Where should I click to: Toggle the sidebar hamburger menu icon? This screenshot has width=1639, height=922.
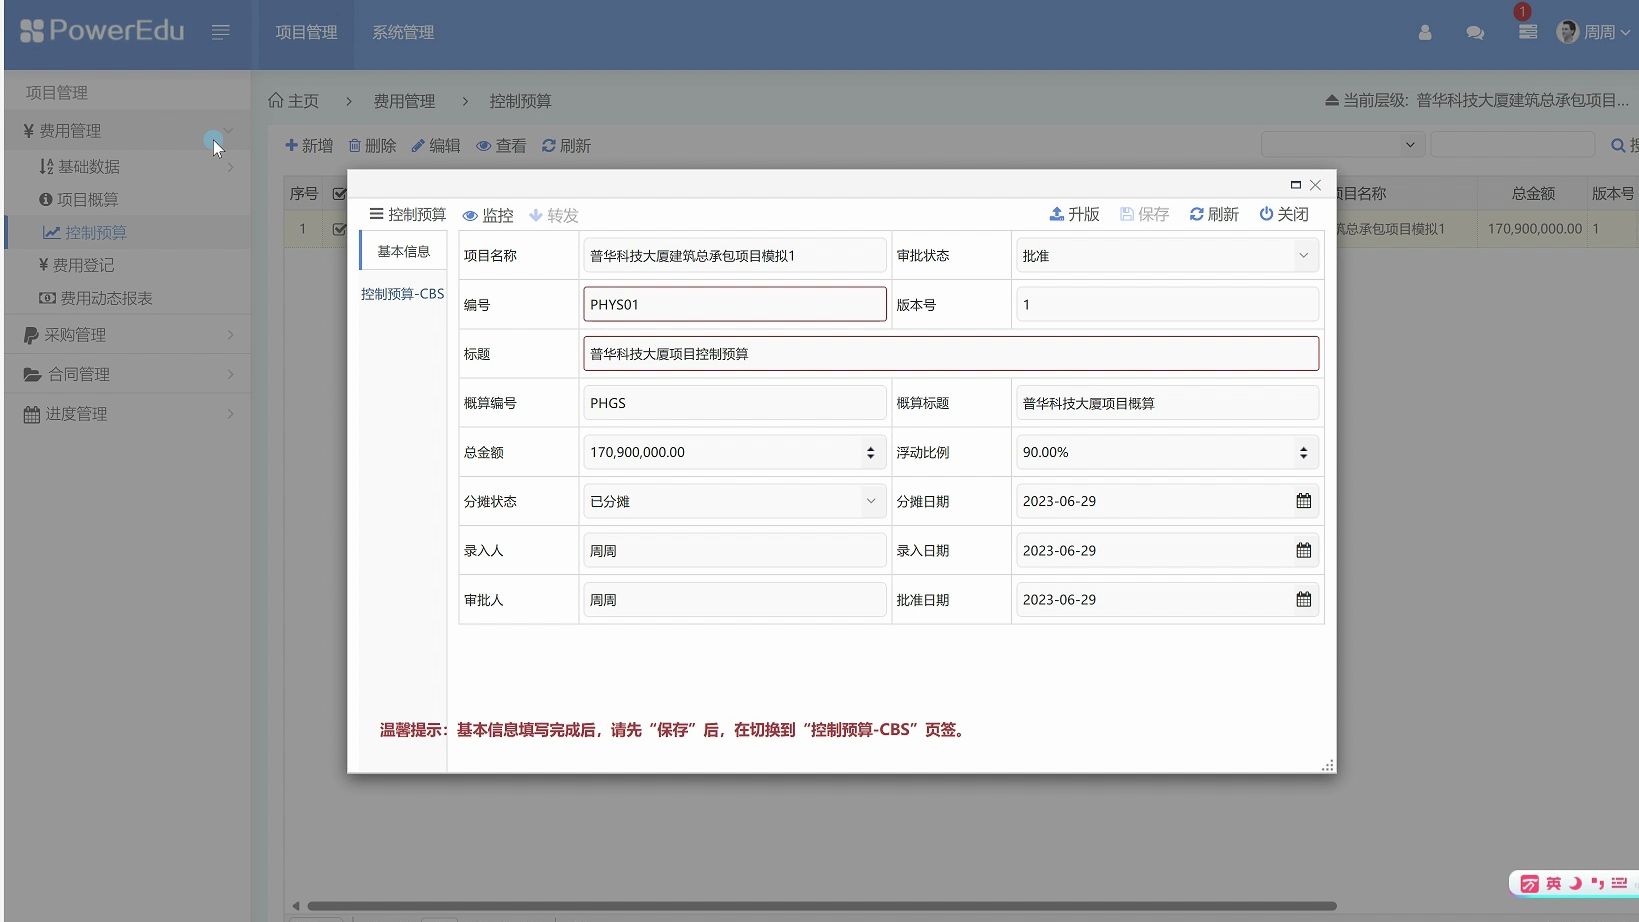[x=221, y=32]
